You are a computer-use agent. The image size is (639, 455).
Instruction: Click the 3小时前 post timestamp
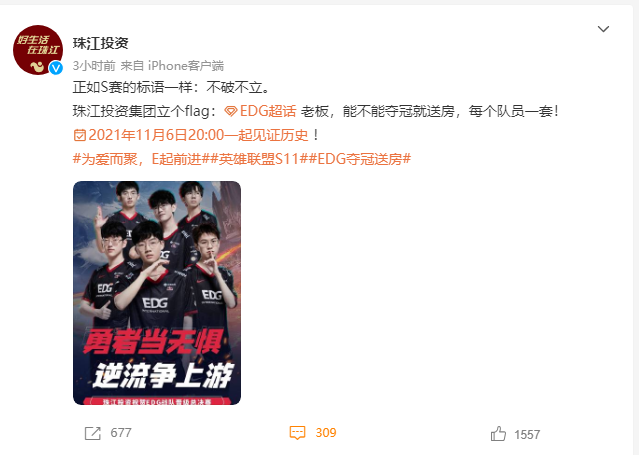coord(94,66)
